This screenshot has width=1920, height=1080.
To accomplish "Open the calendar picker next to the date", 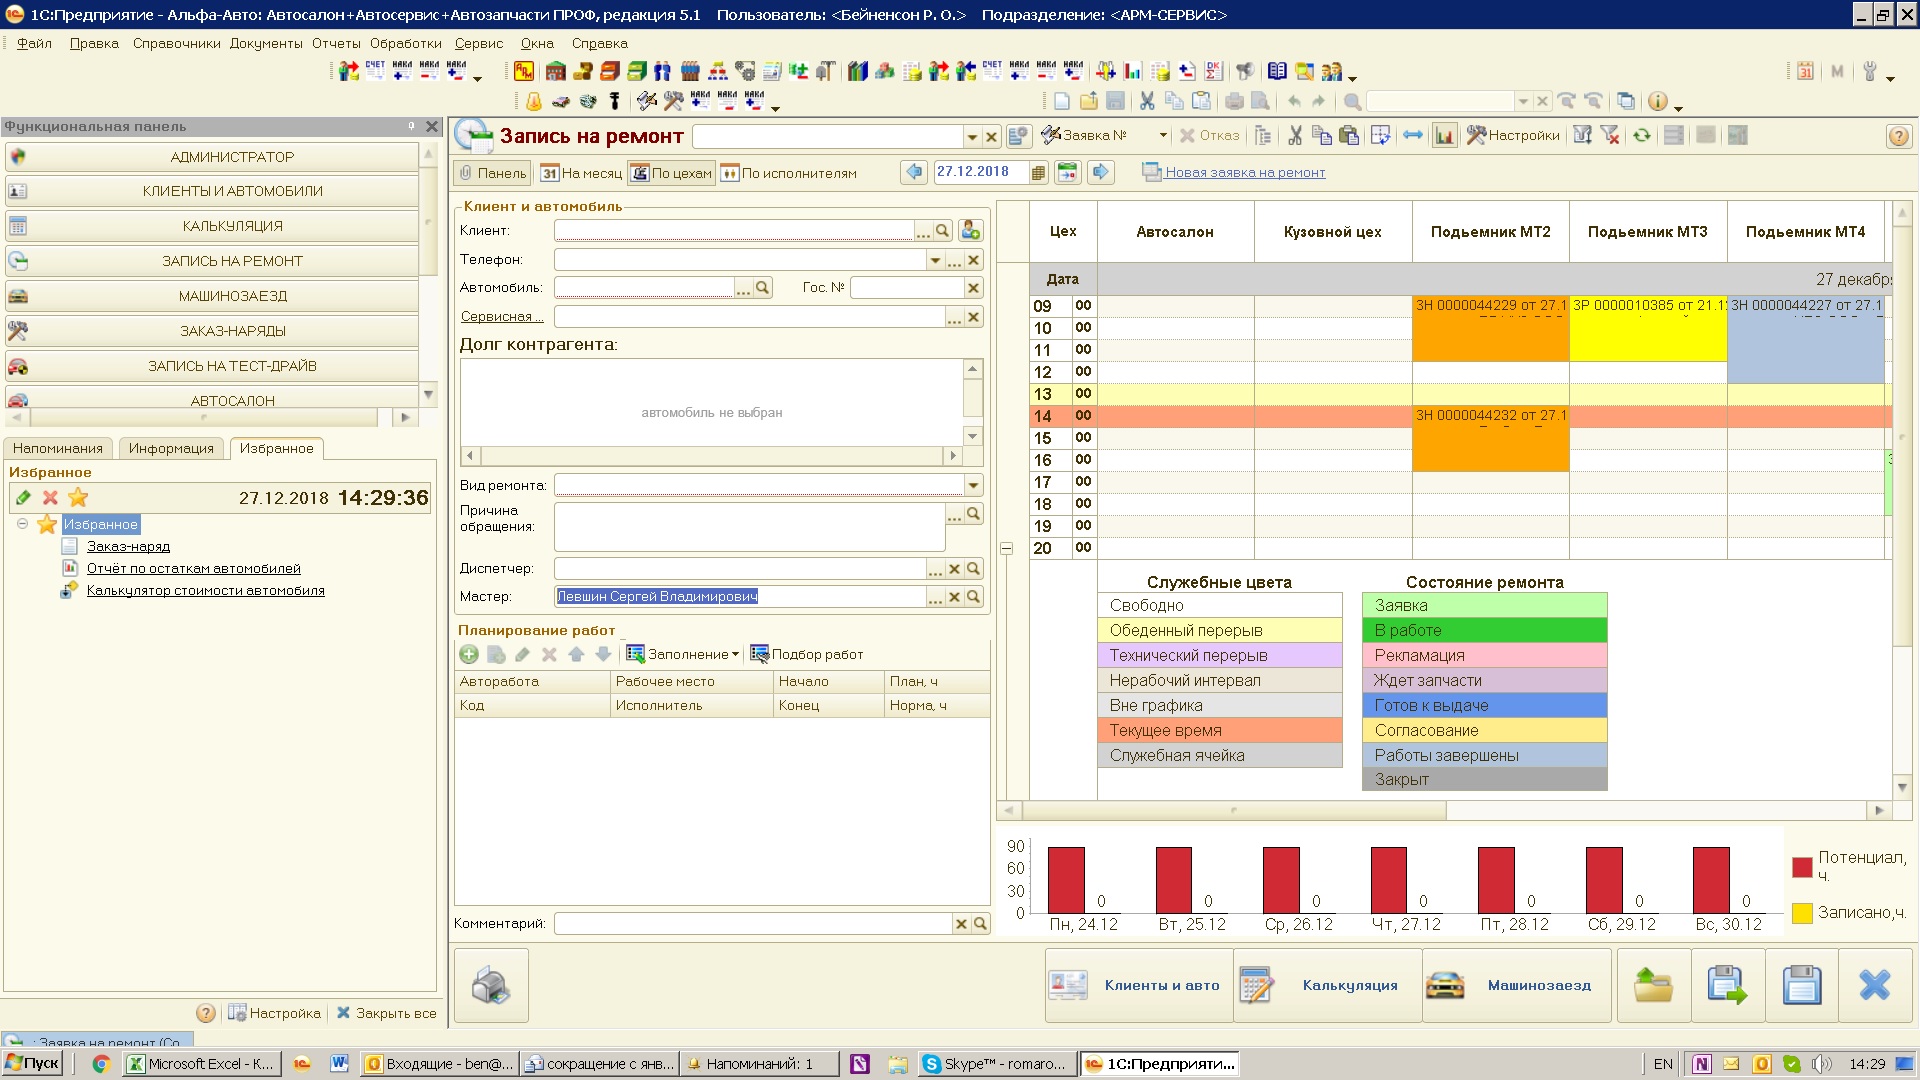I will (1038, 173).
